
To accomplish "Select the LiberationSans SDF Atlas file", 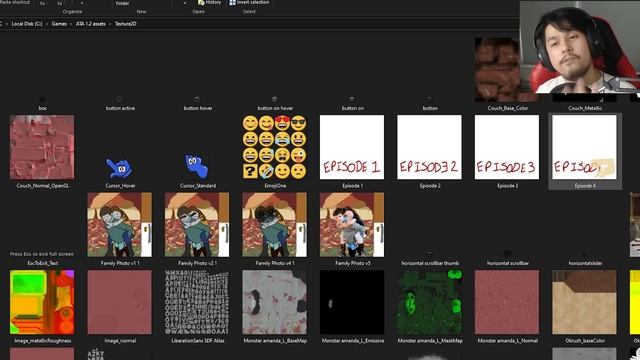I will click(x=197, y=302).
